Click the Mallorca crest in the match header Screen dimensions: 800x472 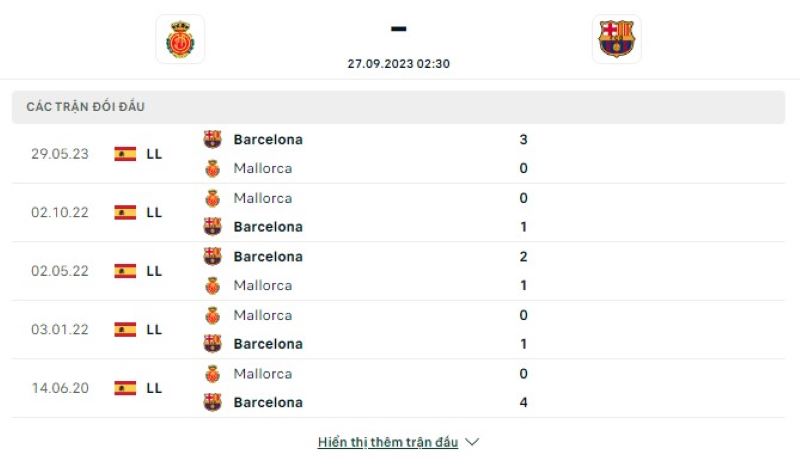point(180,39)
